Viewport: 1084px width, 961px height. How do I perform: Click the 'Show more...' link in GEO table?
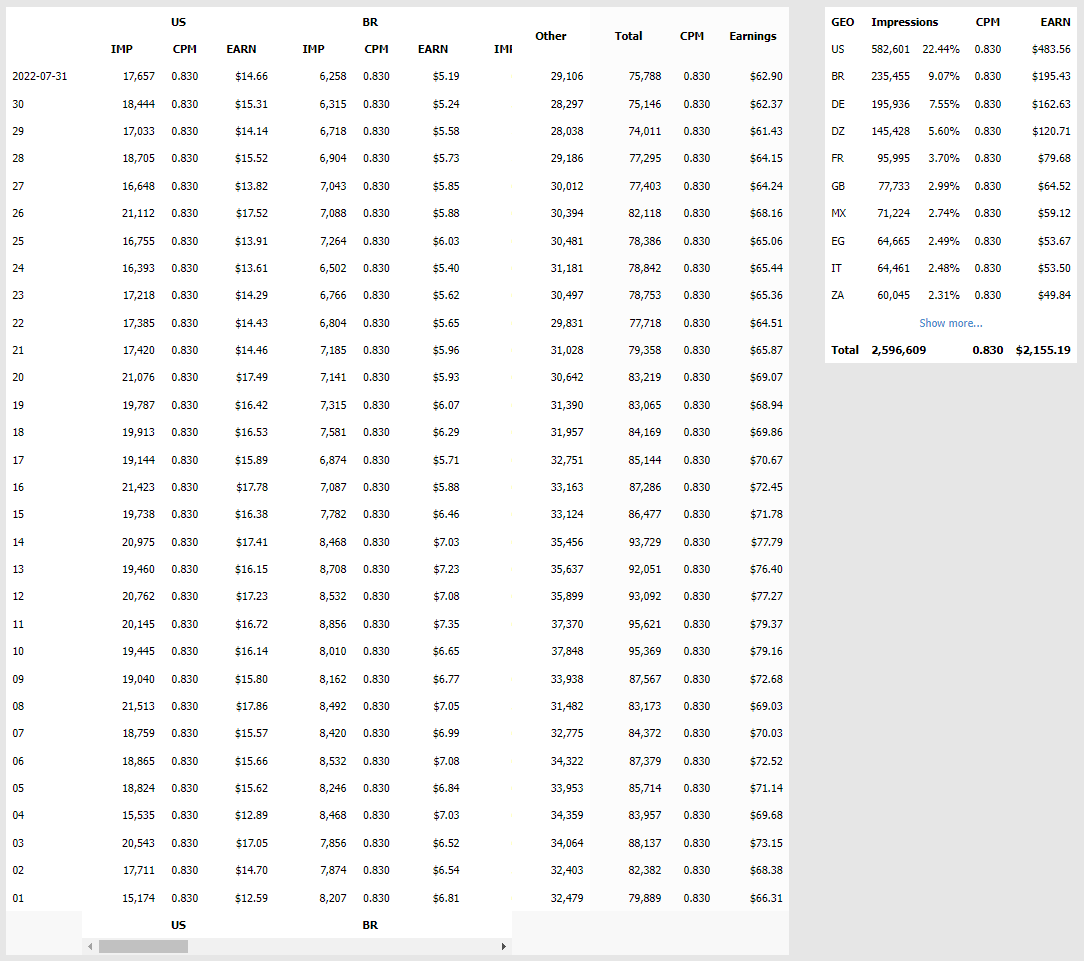[951, 323]
